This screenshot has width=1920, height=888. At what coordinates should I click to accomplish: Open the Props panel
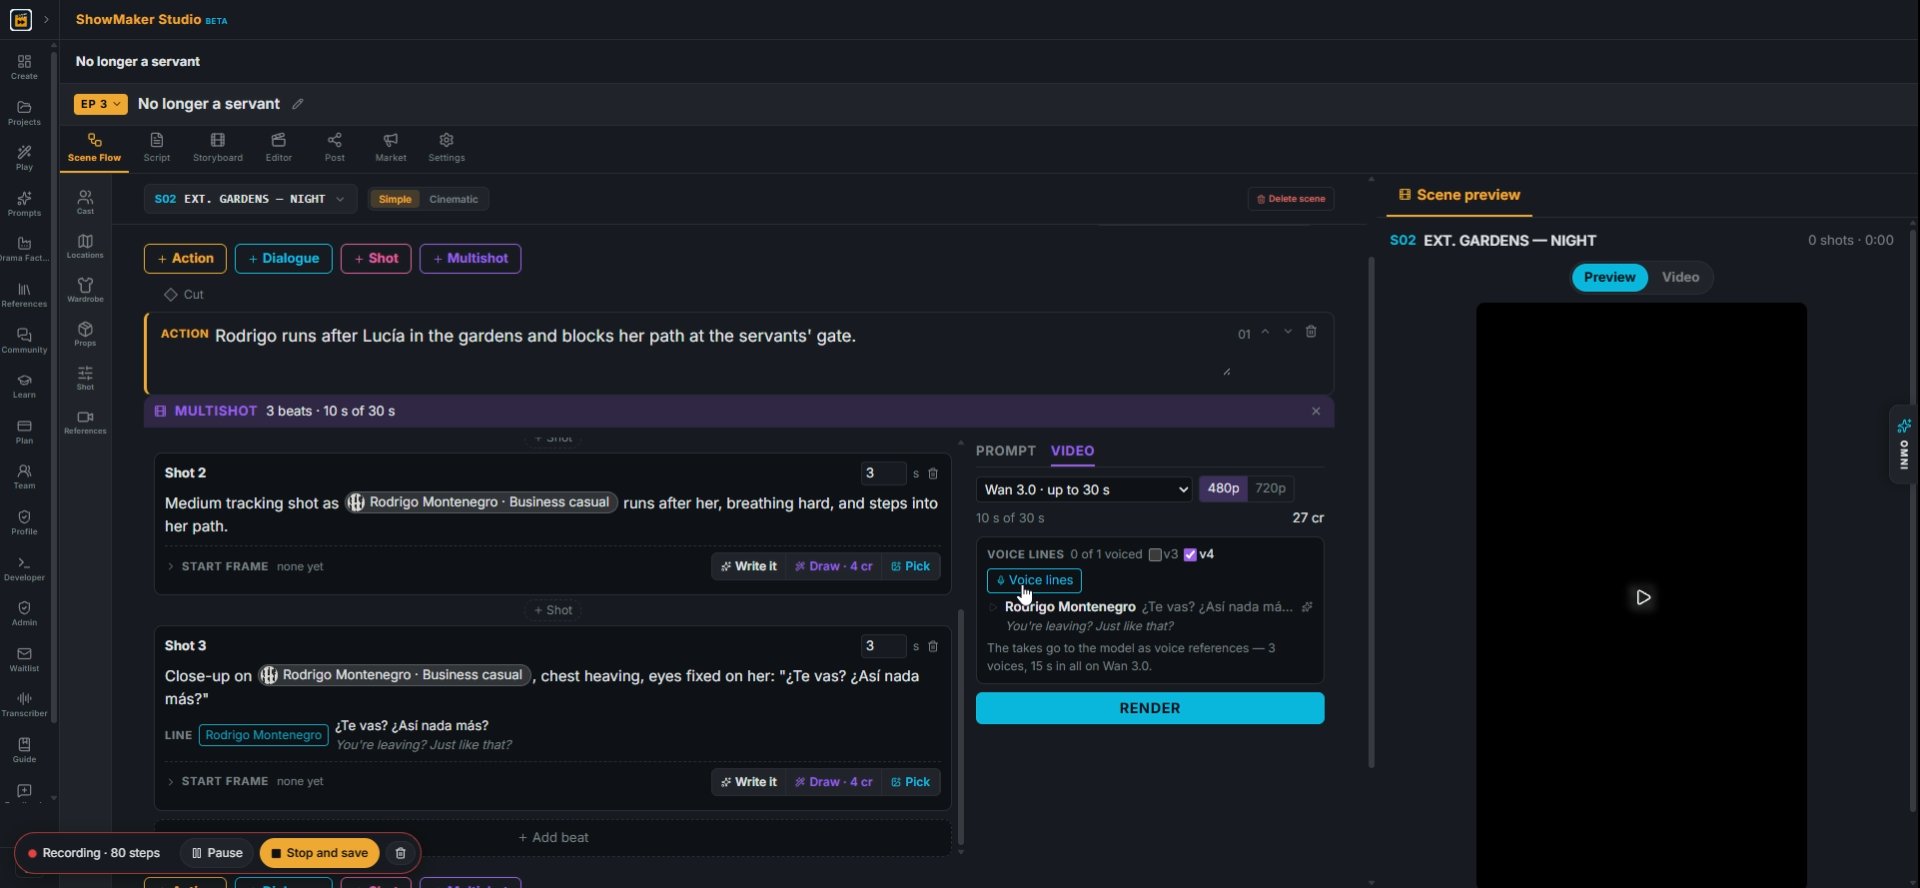(85, 334)
